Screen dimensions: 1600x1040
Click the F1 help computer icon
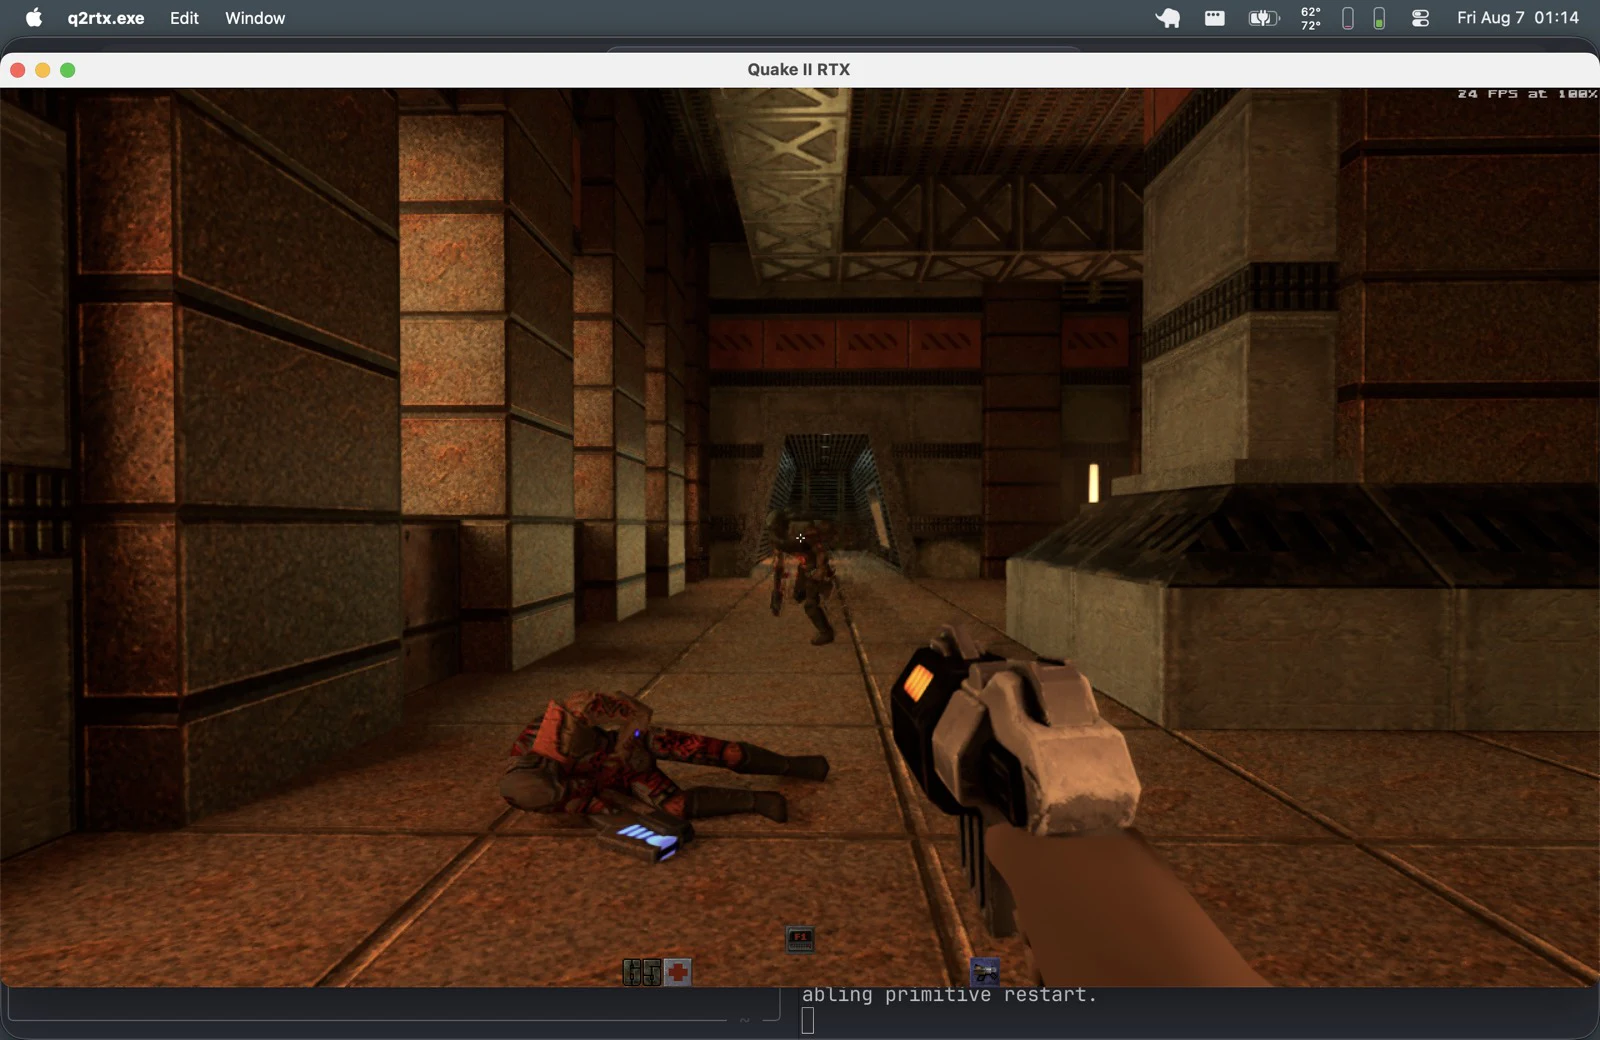(x=800, y=939)
